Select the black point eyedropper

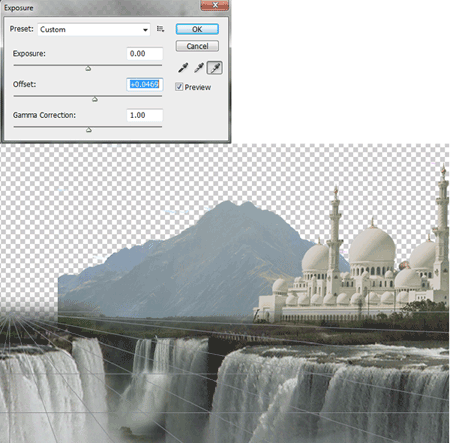tap(183, 68)
